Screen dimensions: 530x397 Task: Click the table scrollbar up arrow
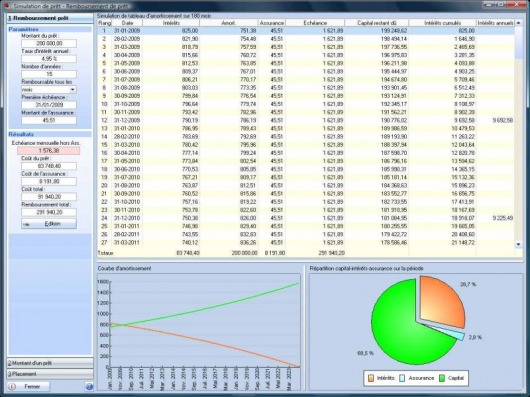pyautogui.click(x=518, y=23)
